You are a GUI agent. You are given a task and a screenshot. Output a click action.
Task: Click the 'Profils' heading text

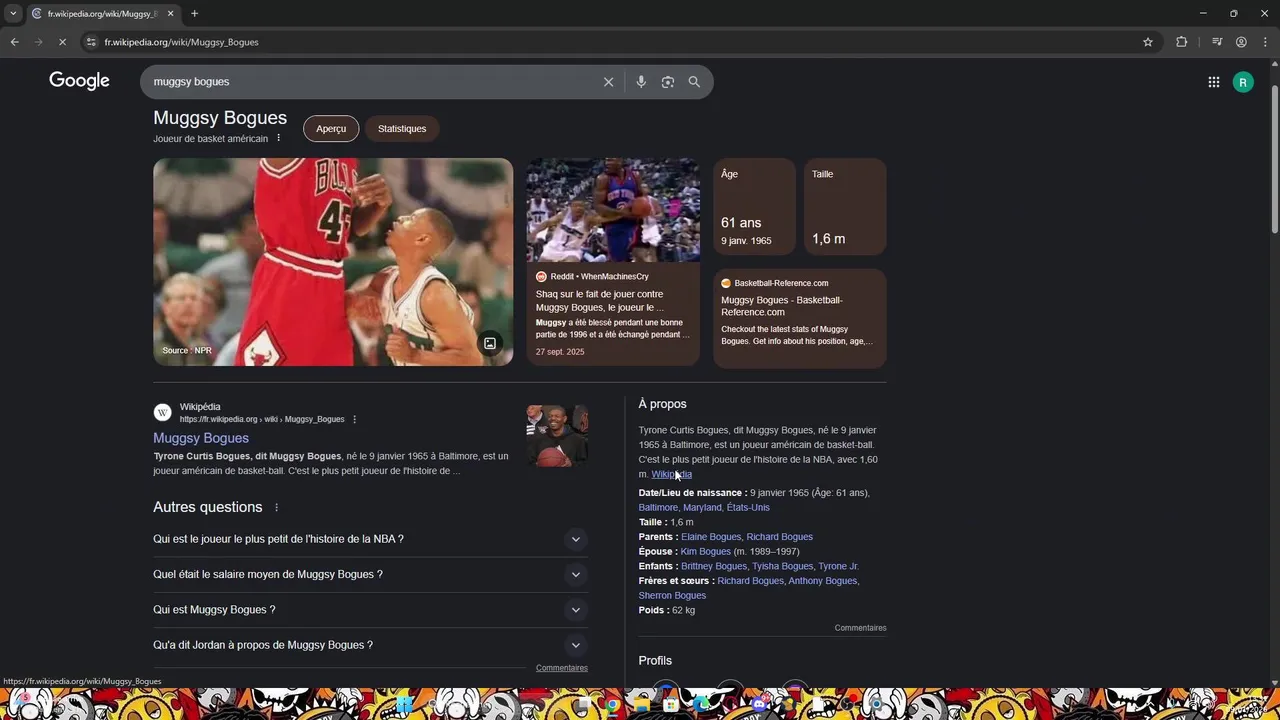655,661
